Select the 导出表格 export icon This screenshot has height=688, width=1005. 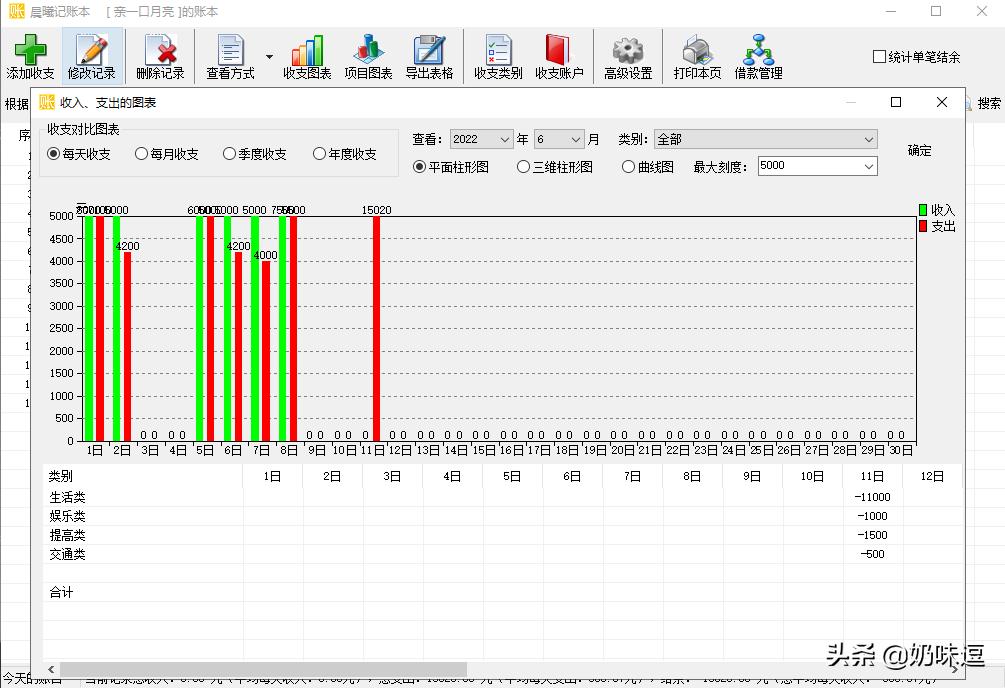(x=430, y=55)
